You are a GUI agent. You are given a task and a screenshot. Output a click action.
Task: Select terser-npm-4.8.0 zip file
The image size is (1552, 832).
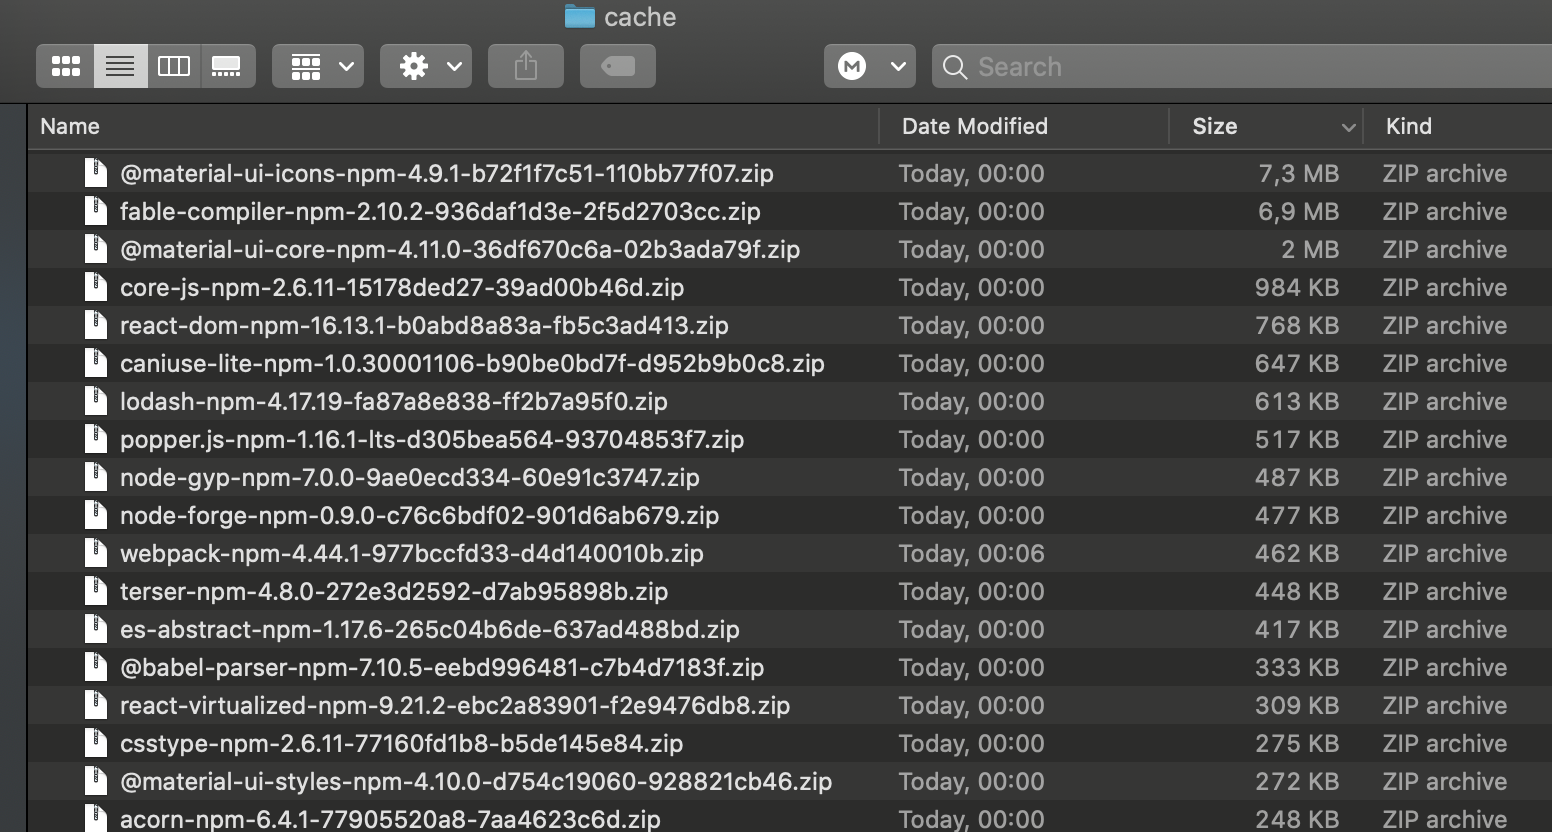click(x=394, y=592)
